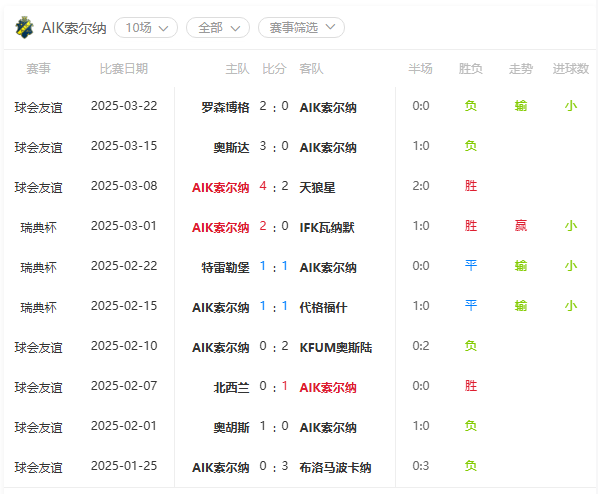Click the 特雷勒堡 team name
The height and width of the screenshot is (494, 598).
(225, 268)
